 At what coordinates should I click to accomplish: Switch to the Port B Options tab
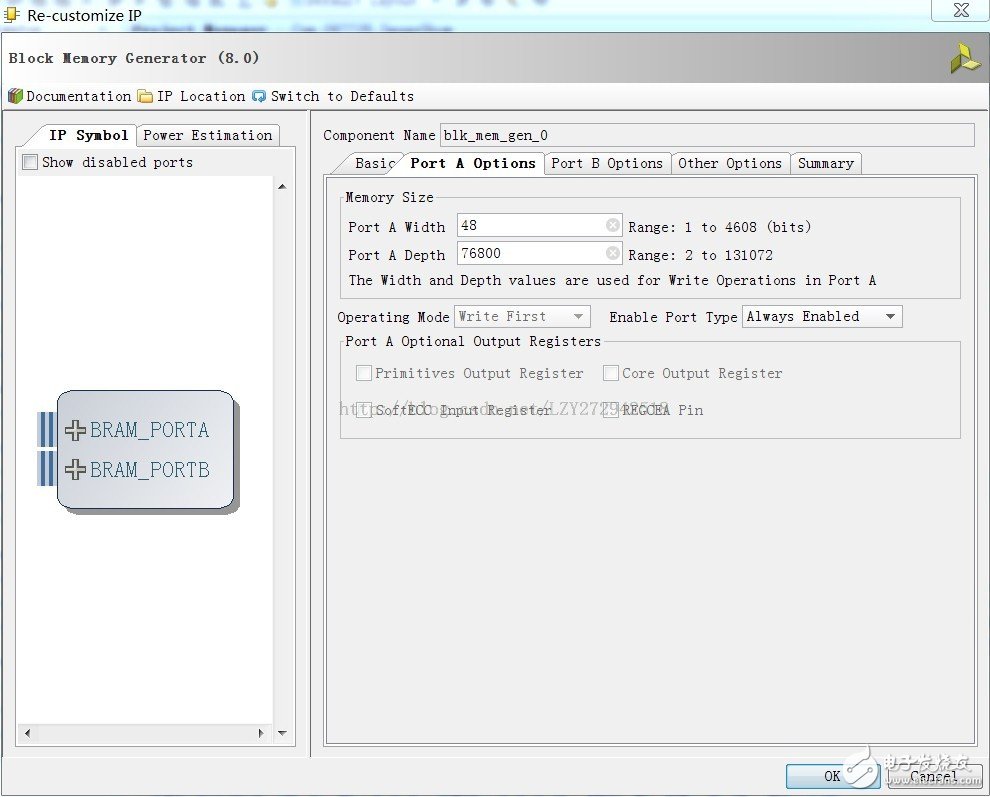point(606,163)
